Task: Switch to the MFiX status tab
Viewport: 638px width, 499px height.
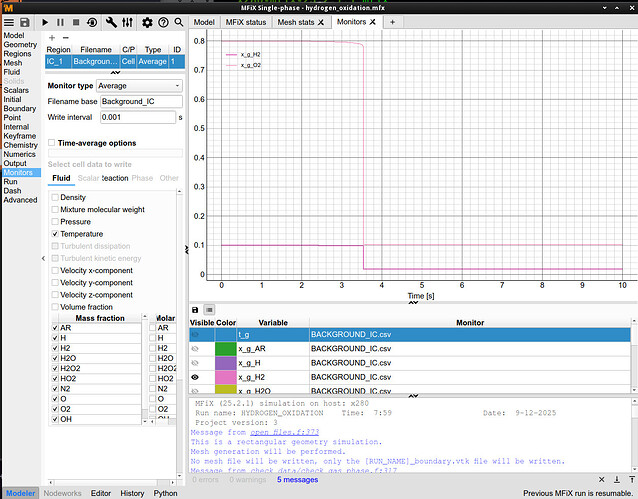Action: pyautogui.click(x=246, y=22)
